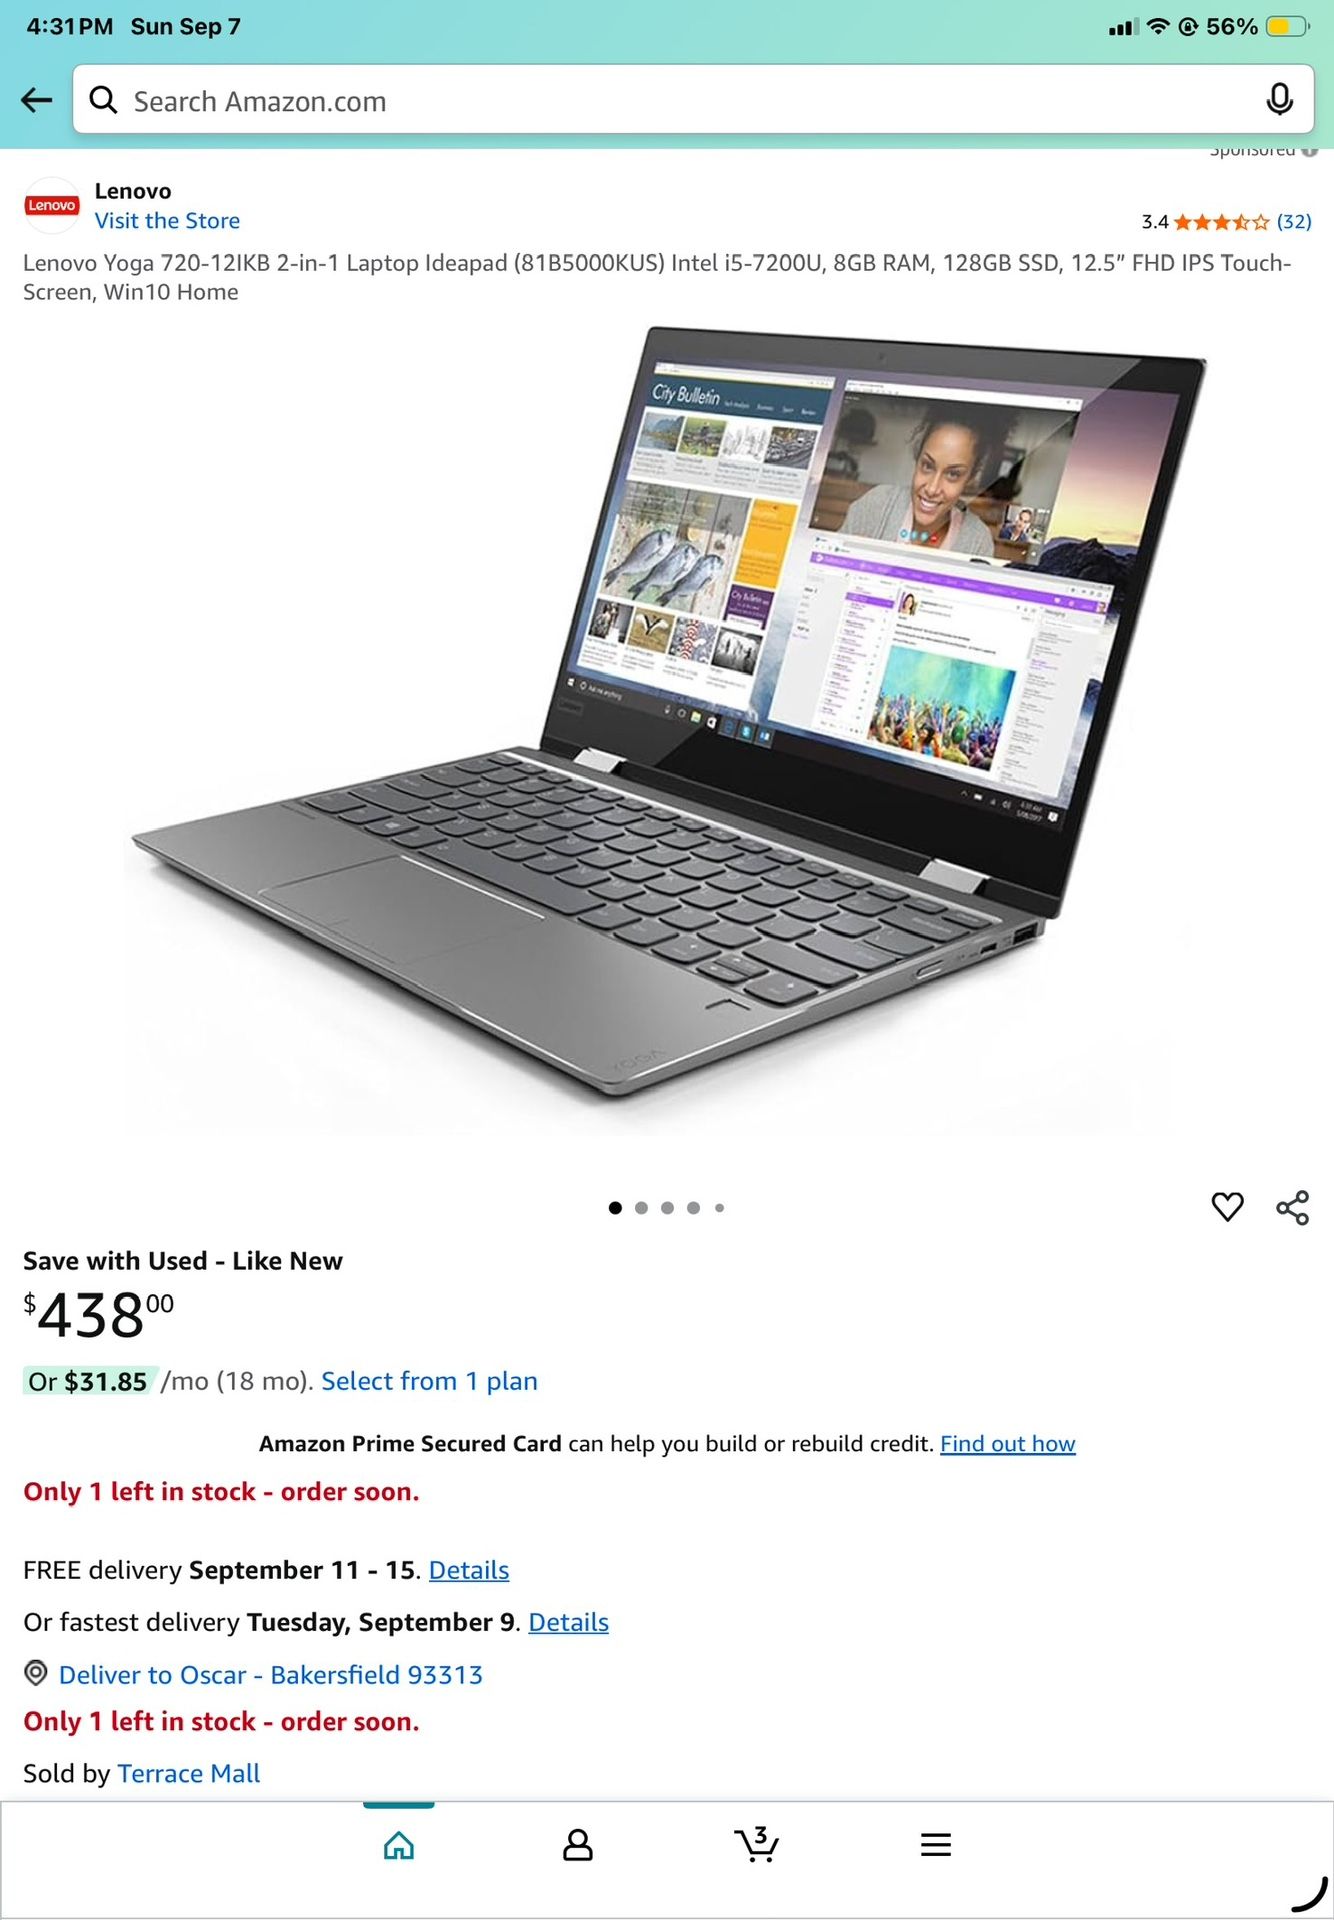The width and height of the screenshot is (1334, 1920).
Task: Click the Lenovo brand logo
Action: (x=52, y=205)
